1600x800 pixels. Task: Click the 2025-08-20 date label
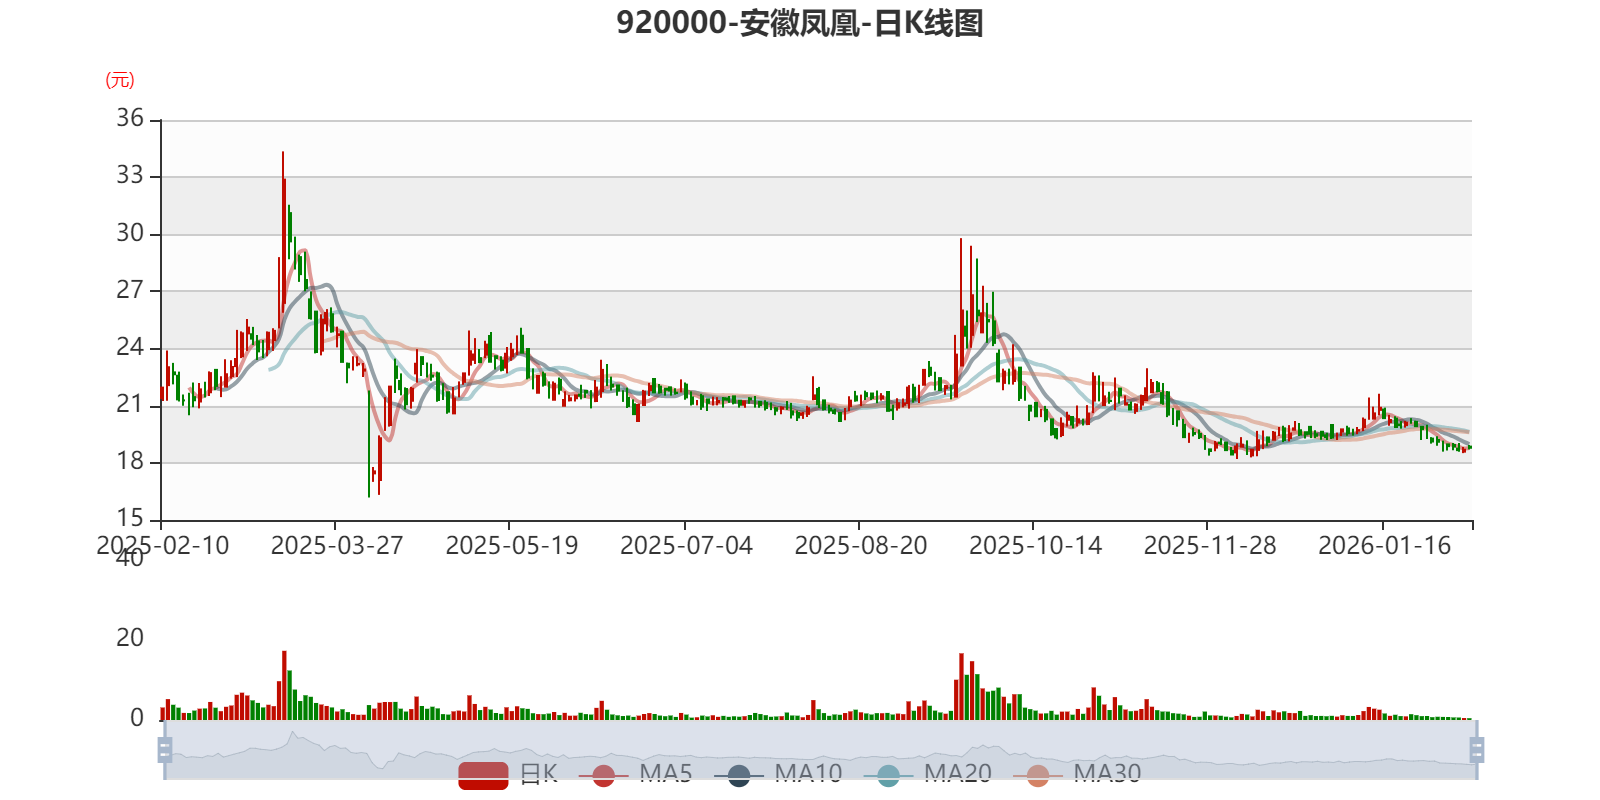click(861, 546)
